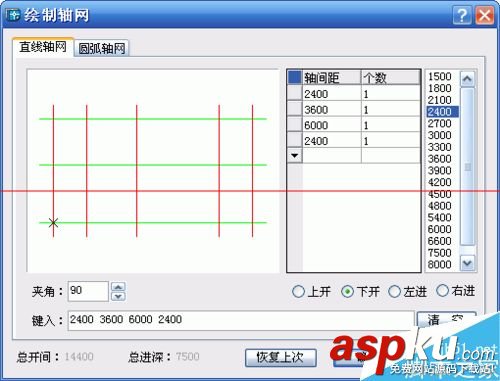The image size is (500, 381).
Task: Click the help question mark button
Action: (x=462, y=15)
